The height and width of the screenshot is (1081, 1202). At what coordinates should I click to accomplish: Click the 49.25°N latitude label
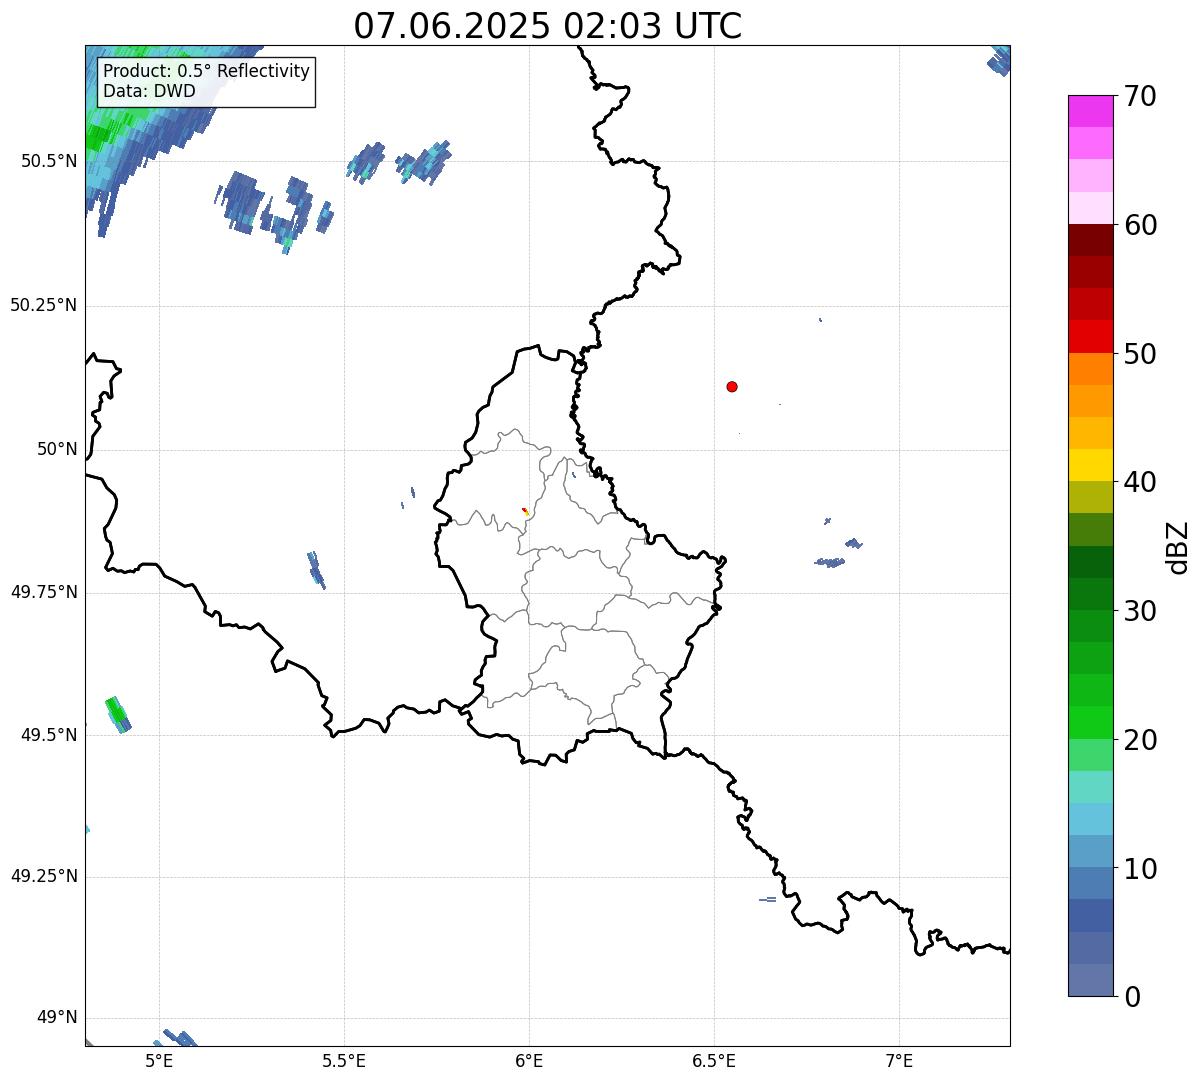(43, 877)
